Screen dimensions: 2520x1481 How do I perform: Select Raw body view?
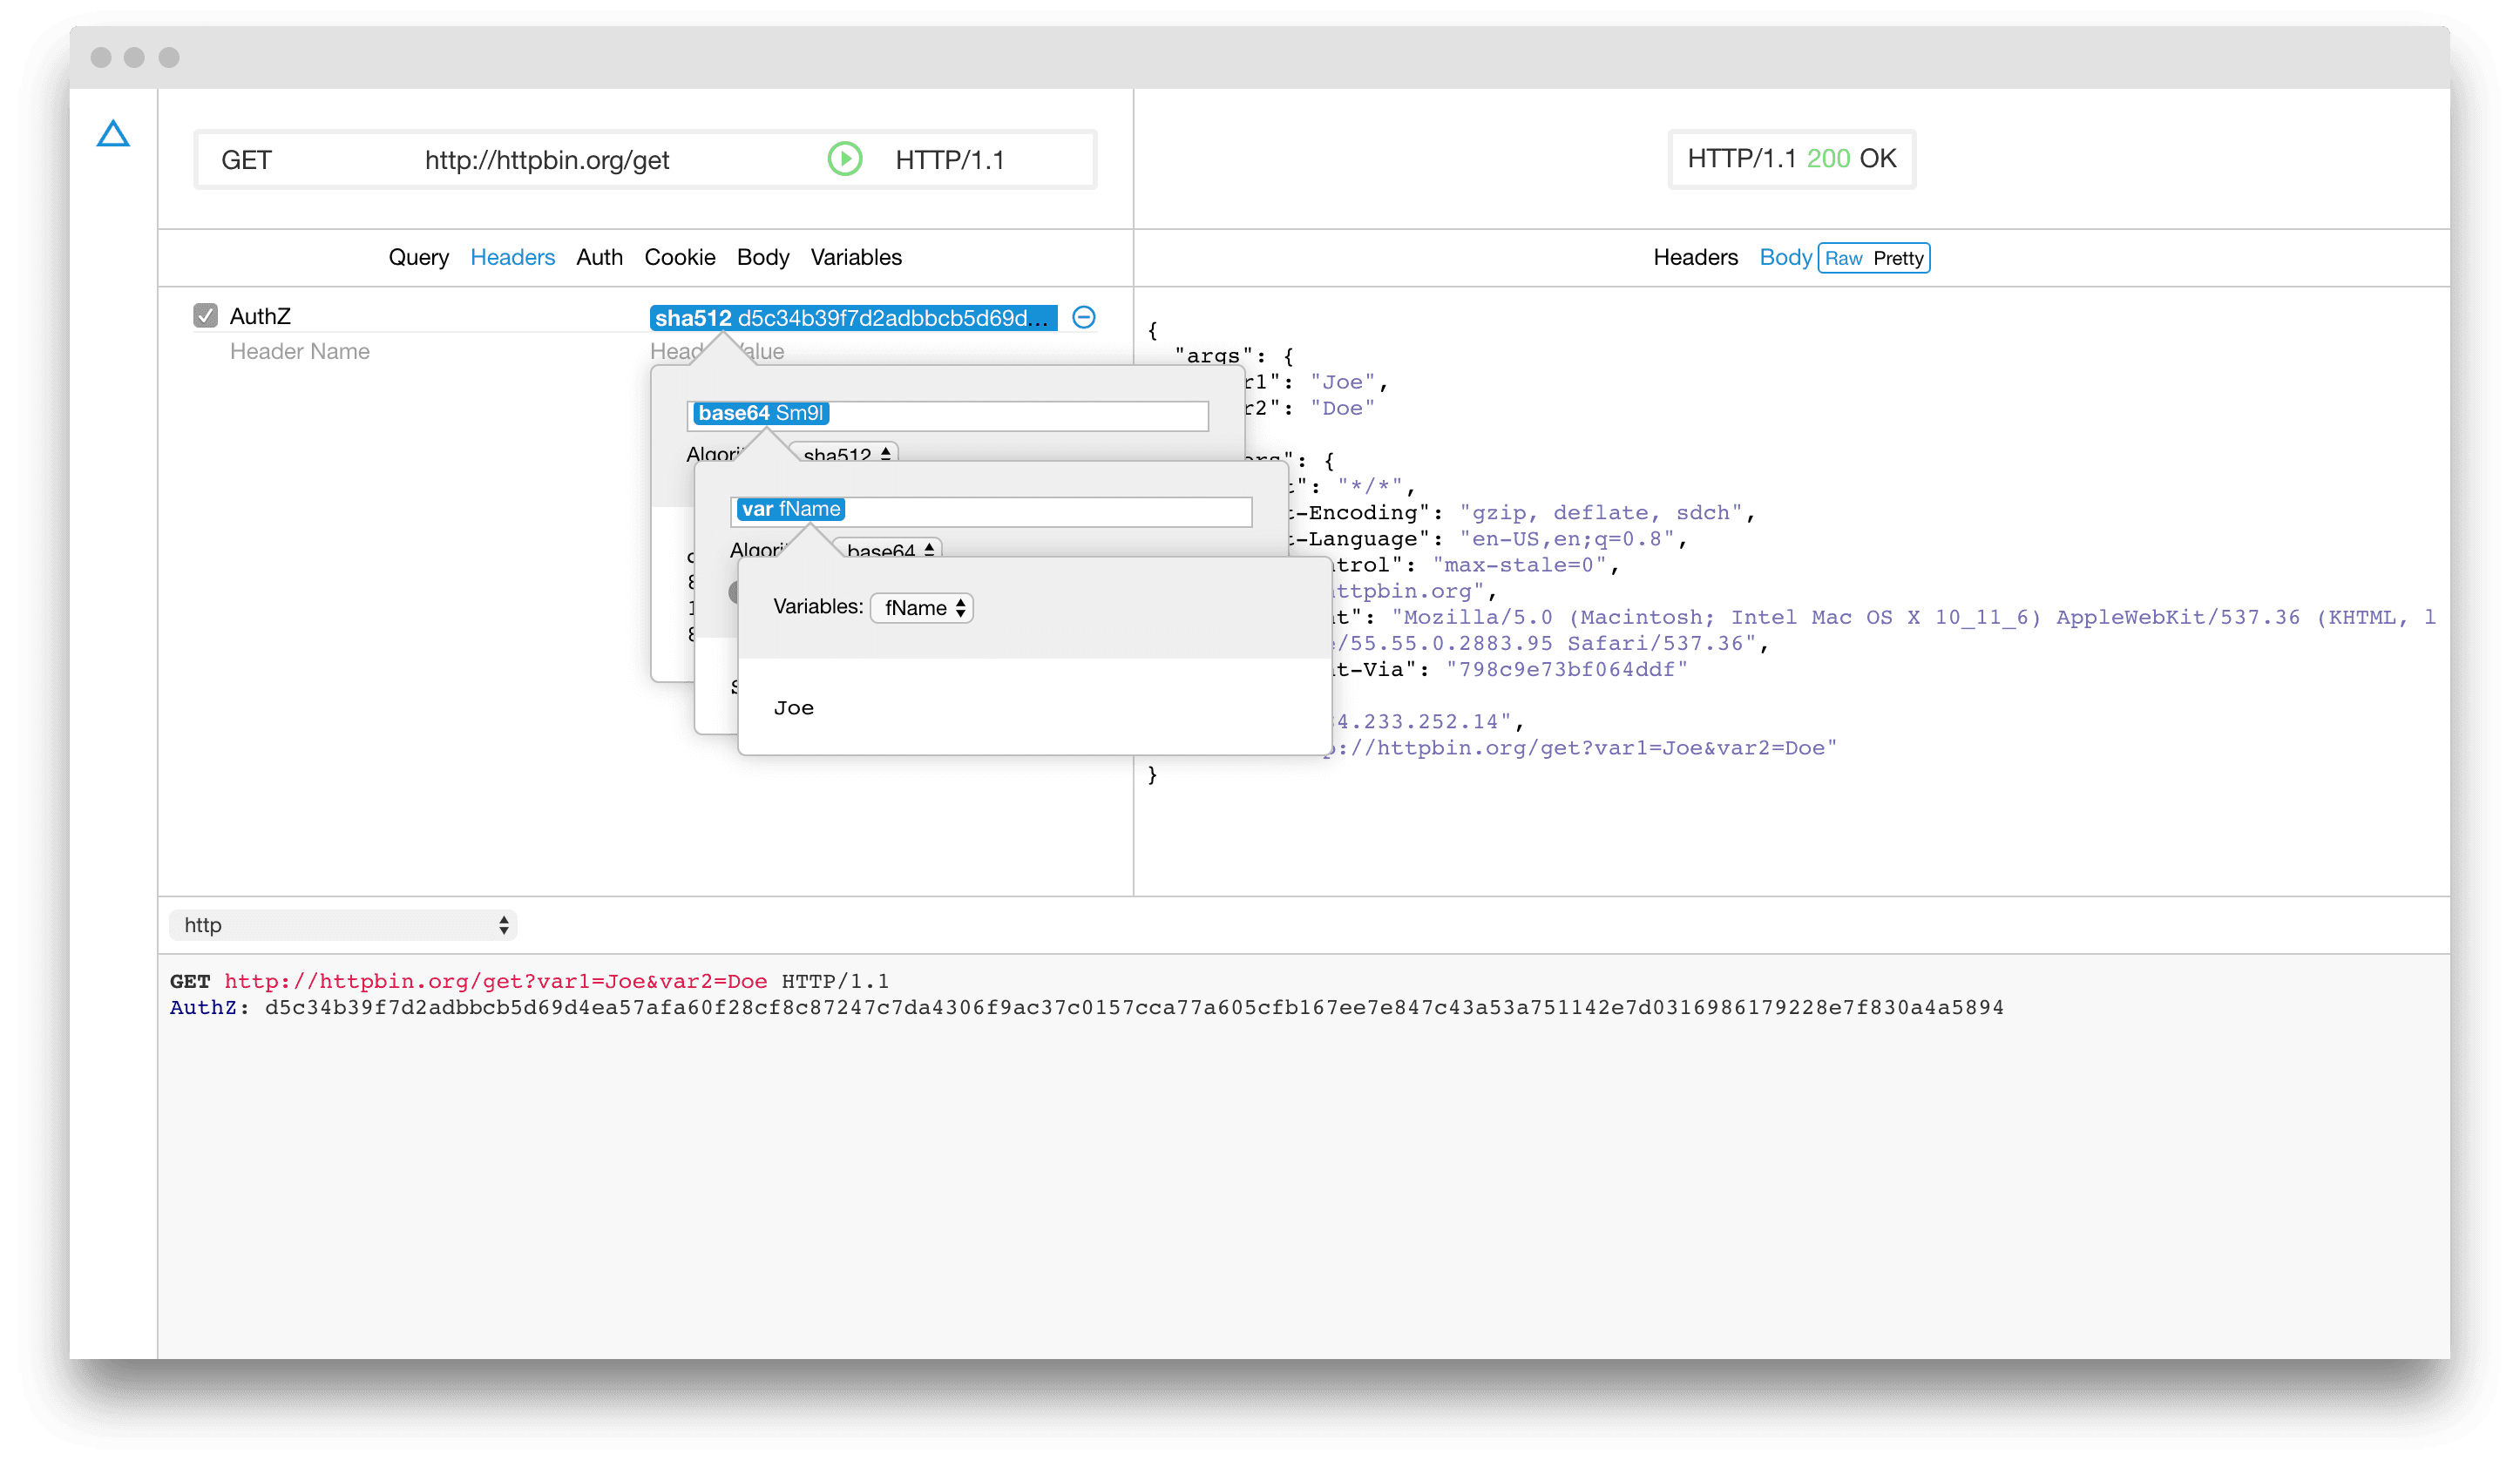pos(1843,258)
